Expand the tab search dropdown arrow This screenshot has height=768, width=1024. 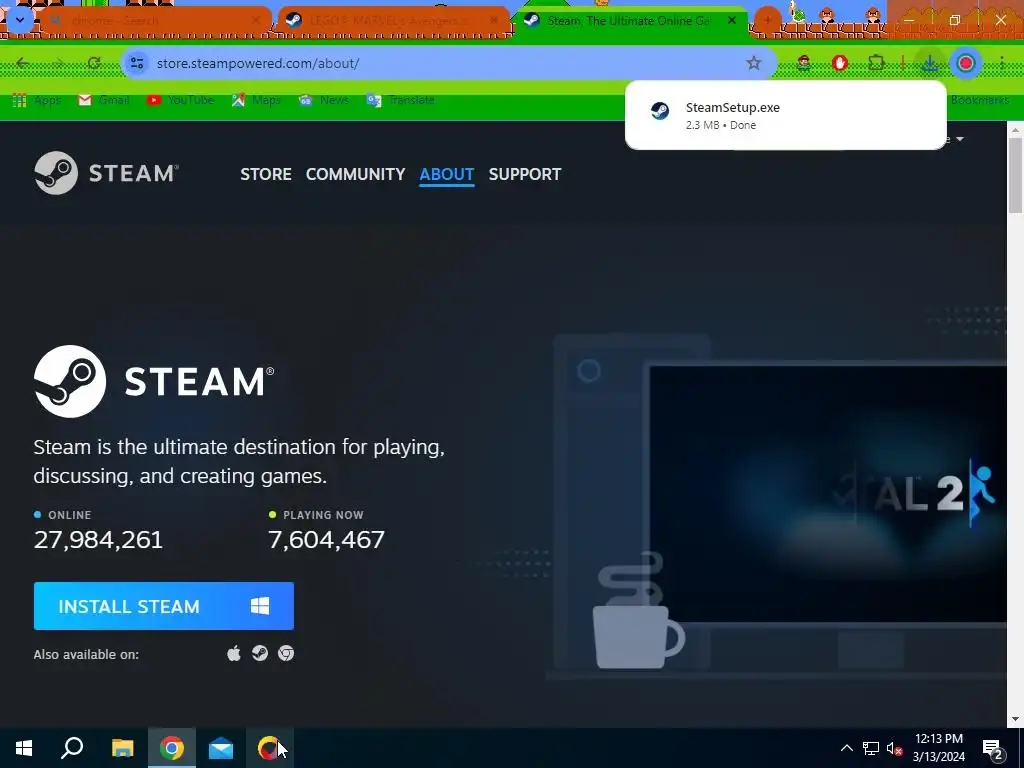(x=20, y=21)
